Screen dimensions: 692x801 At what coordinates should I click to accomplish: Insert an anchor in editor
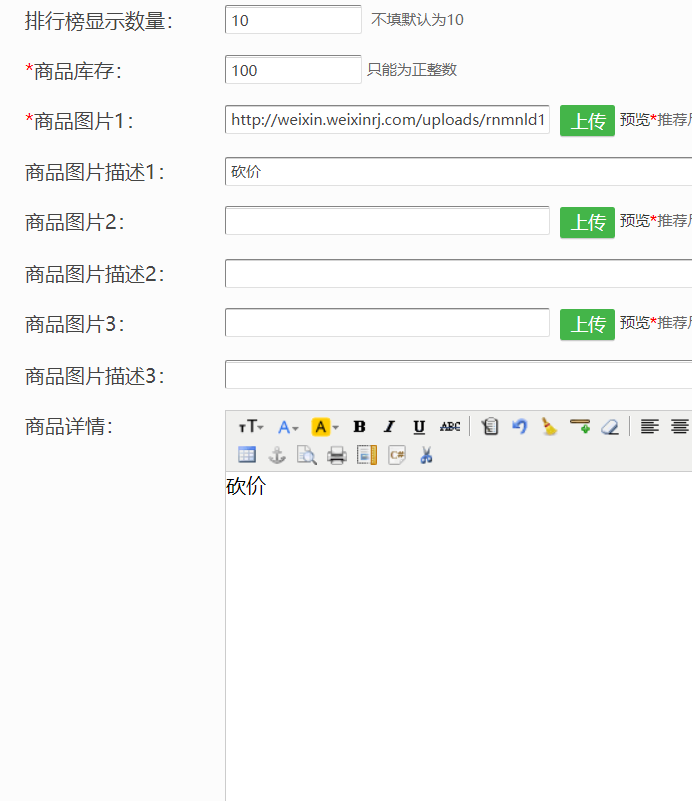[x=277, y=455]
